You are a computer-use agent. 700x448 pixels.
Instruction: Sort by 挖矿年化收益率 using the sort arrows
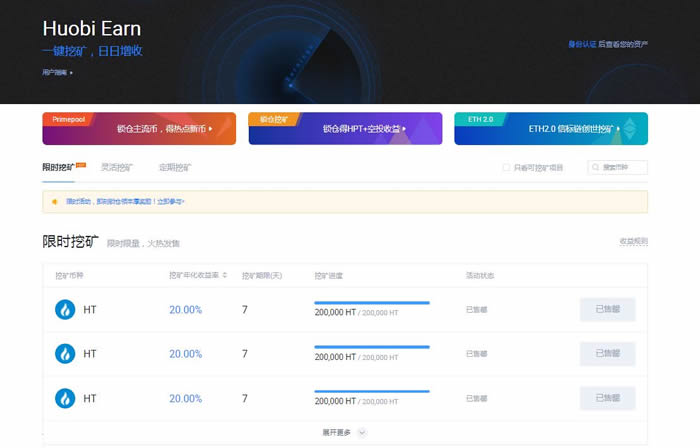click(x=225, y=275)
